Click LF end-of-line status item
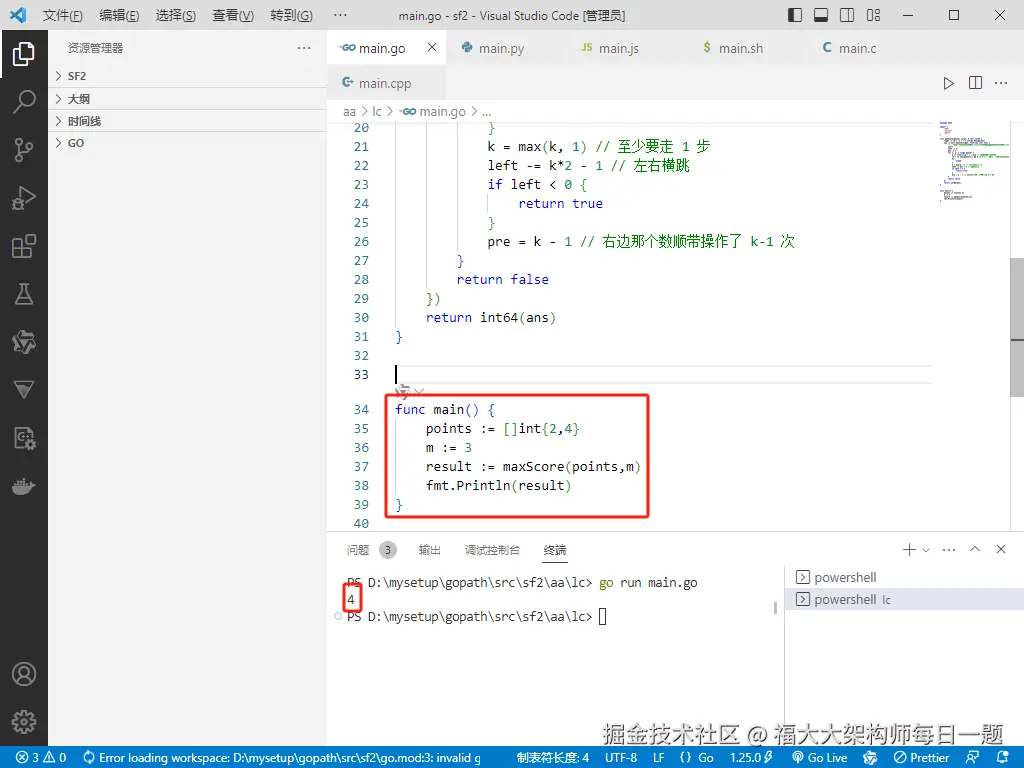 [x=658, y=758]
